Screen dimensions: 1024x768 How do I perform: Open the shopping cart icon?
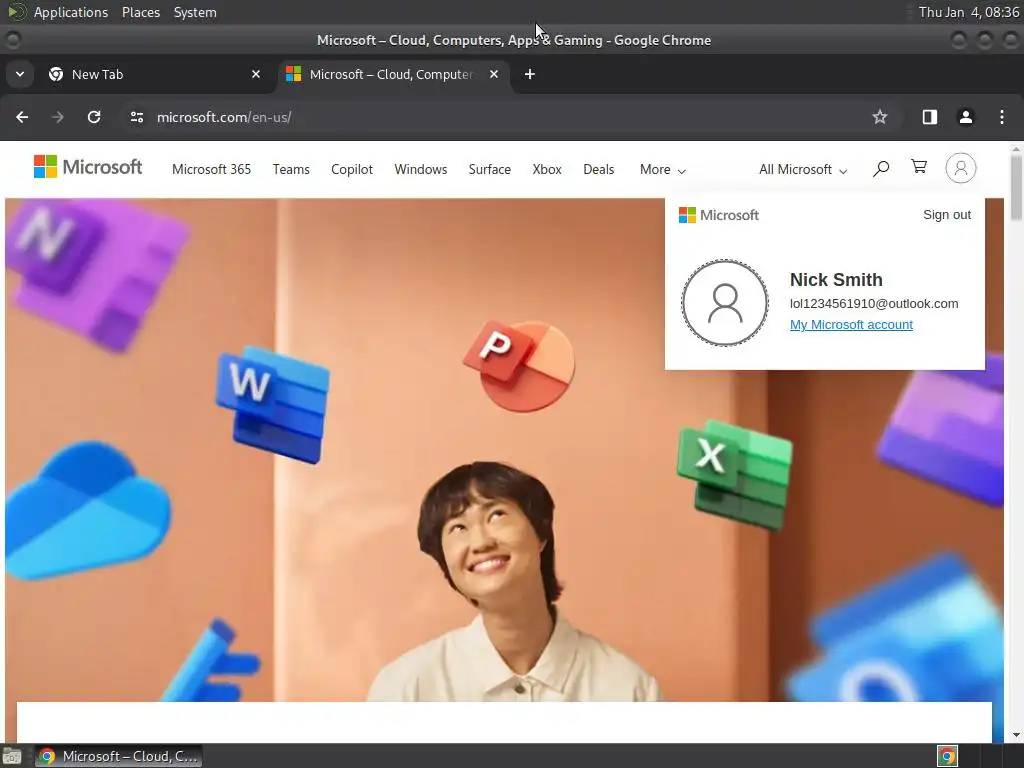tap(919, 167)
